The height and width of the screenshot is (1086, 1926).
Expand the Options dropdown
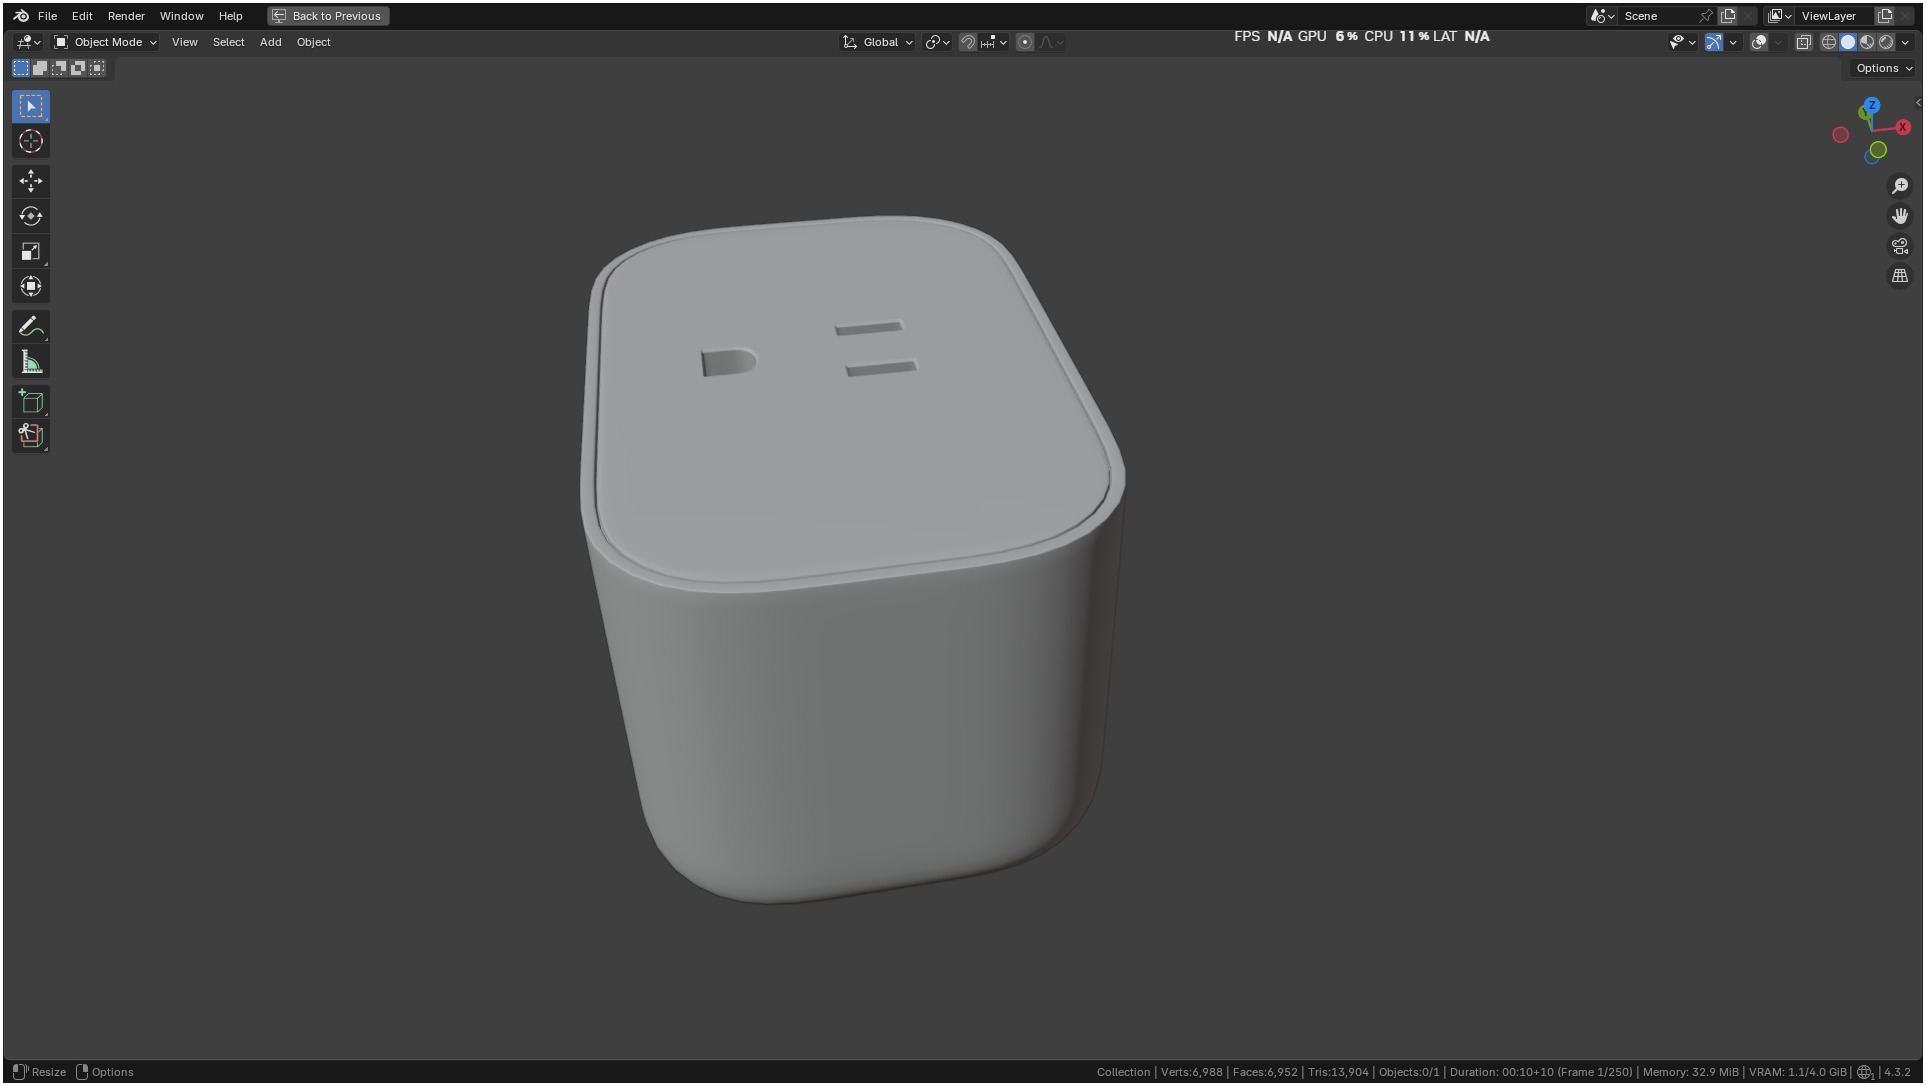point(1884,68)
